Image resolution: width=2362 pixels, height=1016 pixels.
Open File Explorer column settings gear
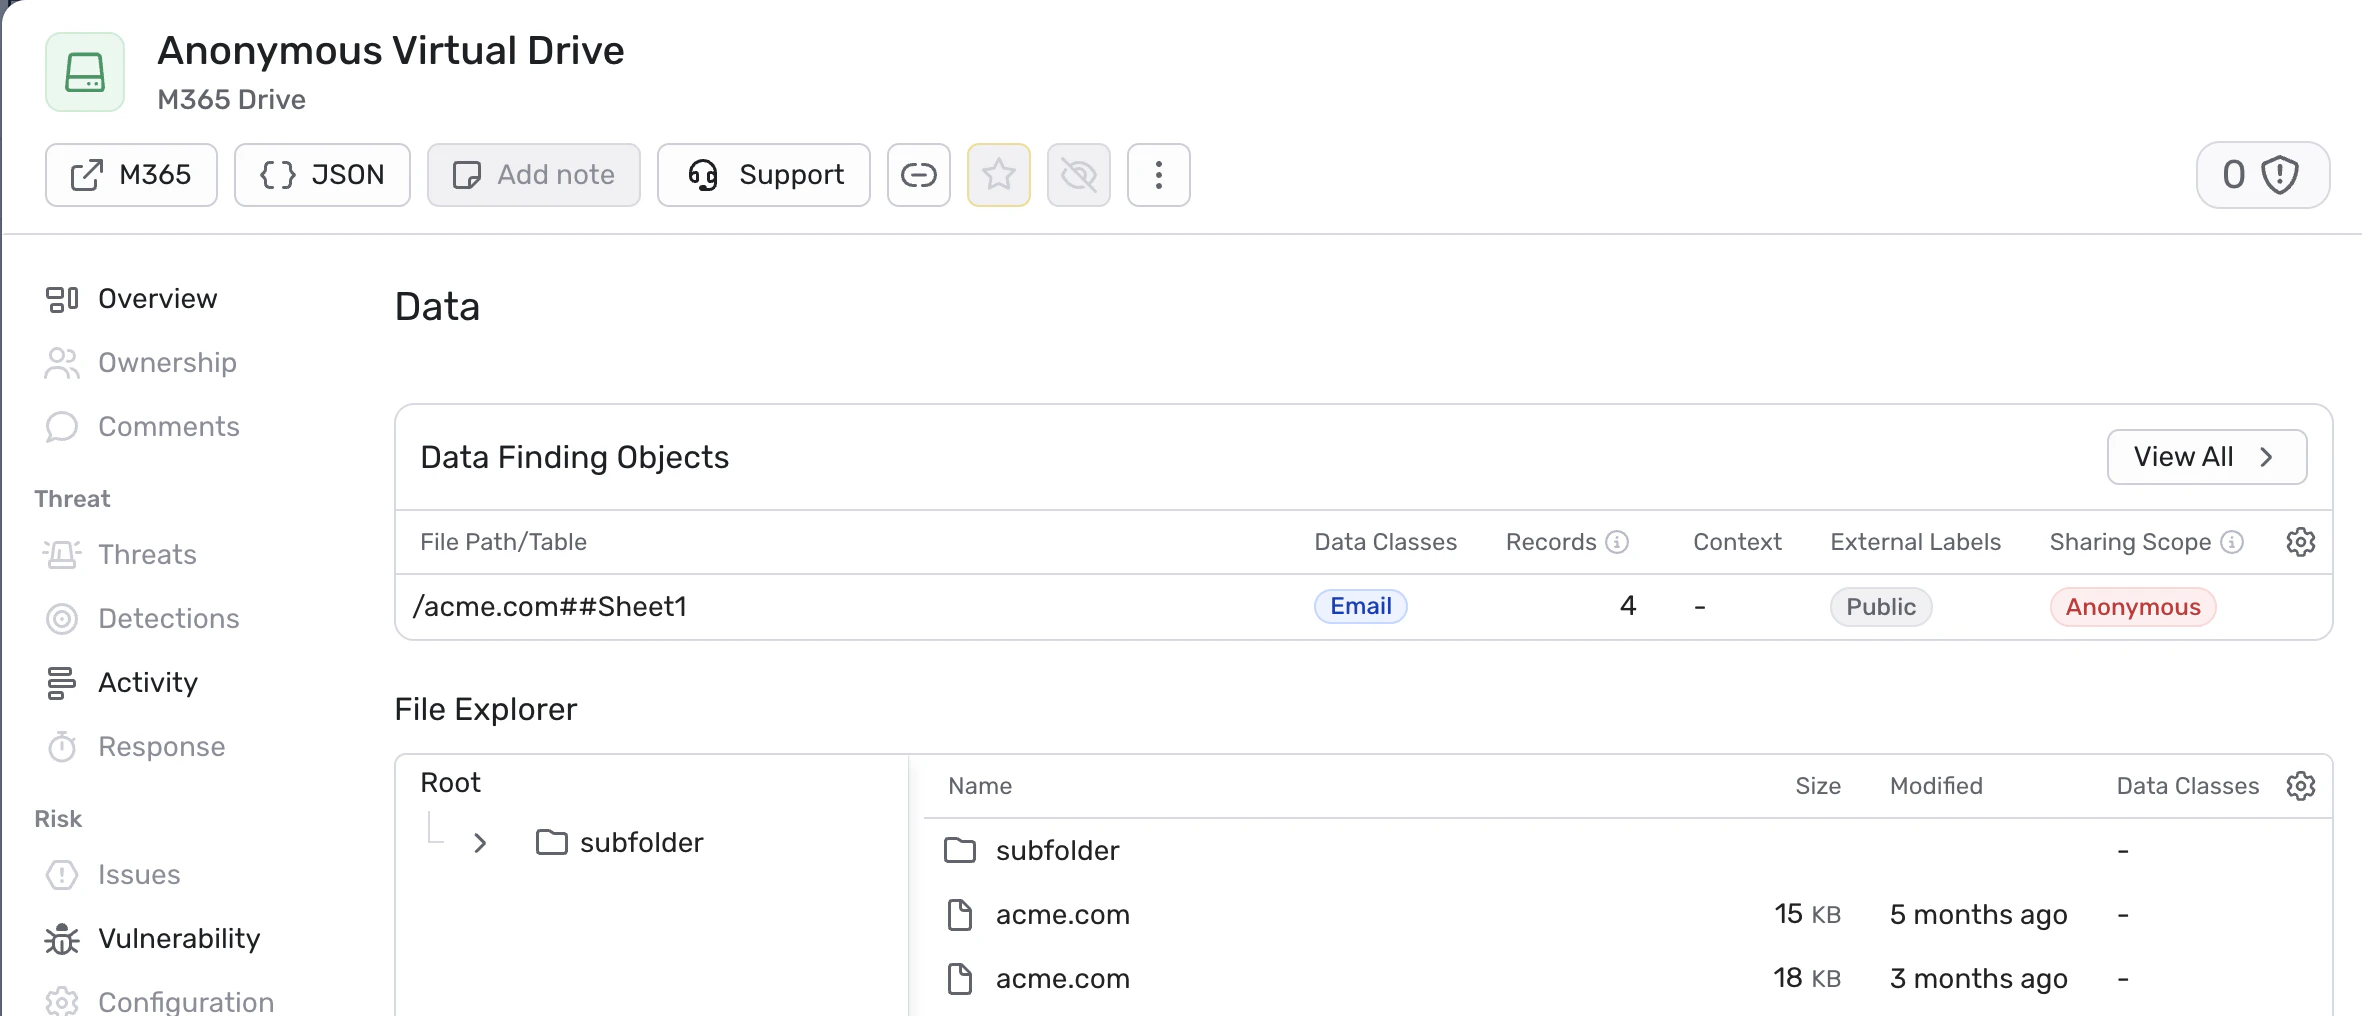[2300, 786]
